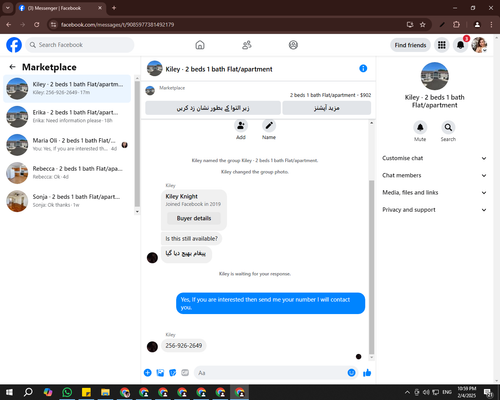The width and height of the screenshot is (500, 400).
Task: Click the conversation list scrollbar down arrow
Action: (x=137, y=212)
